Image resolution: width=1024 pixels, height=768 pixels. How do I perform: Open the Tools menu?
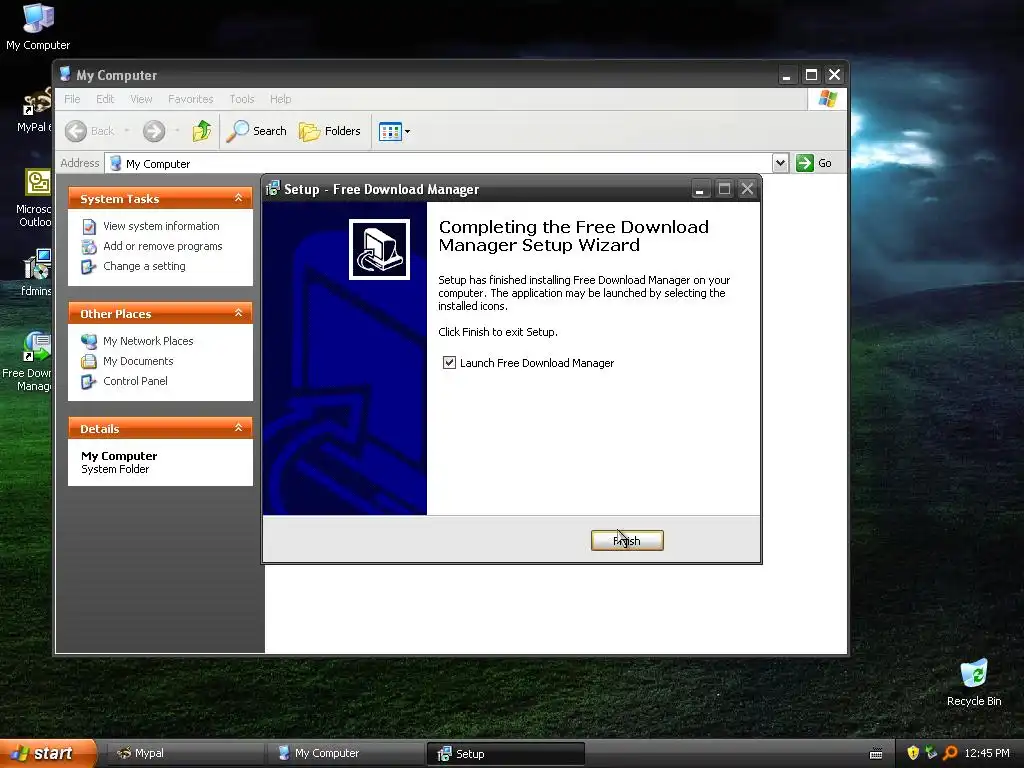click(x=242, y=99)
